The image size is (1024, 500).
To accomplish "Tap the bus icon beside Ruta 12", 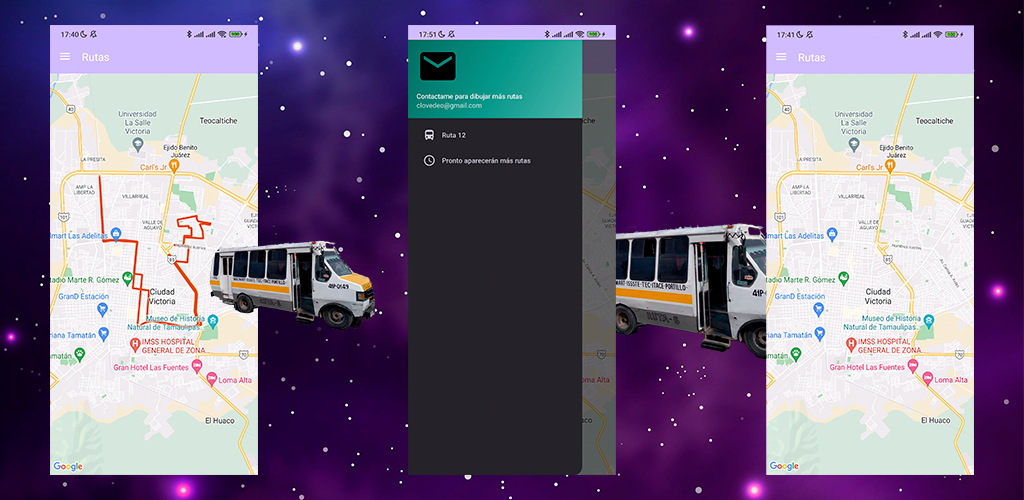I will [429, 135].
